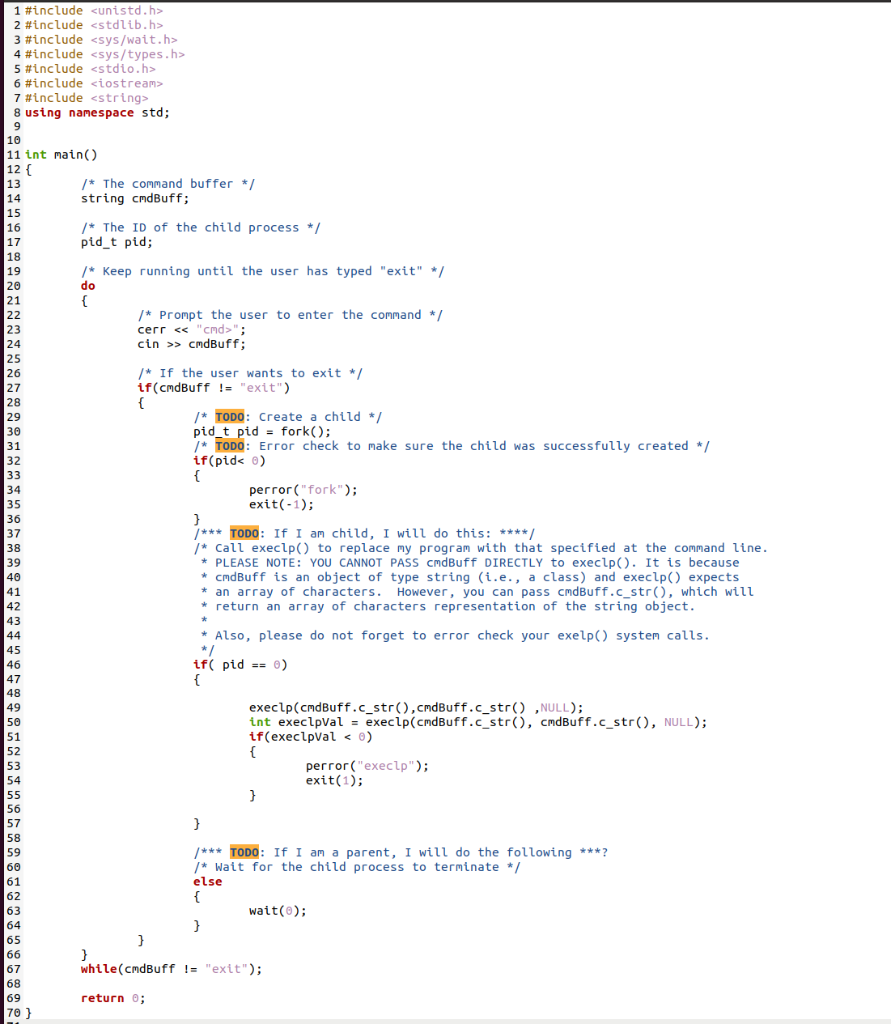This screenshot has height=1024, width=891.
Task: Click line number 1 in the gutter
Action: (18, 10)
